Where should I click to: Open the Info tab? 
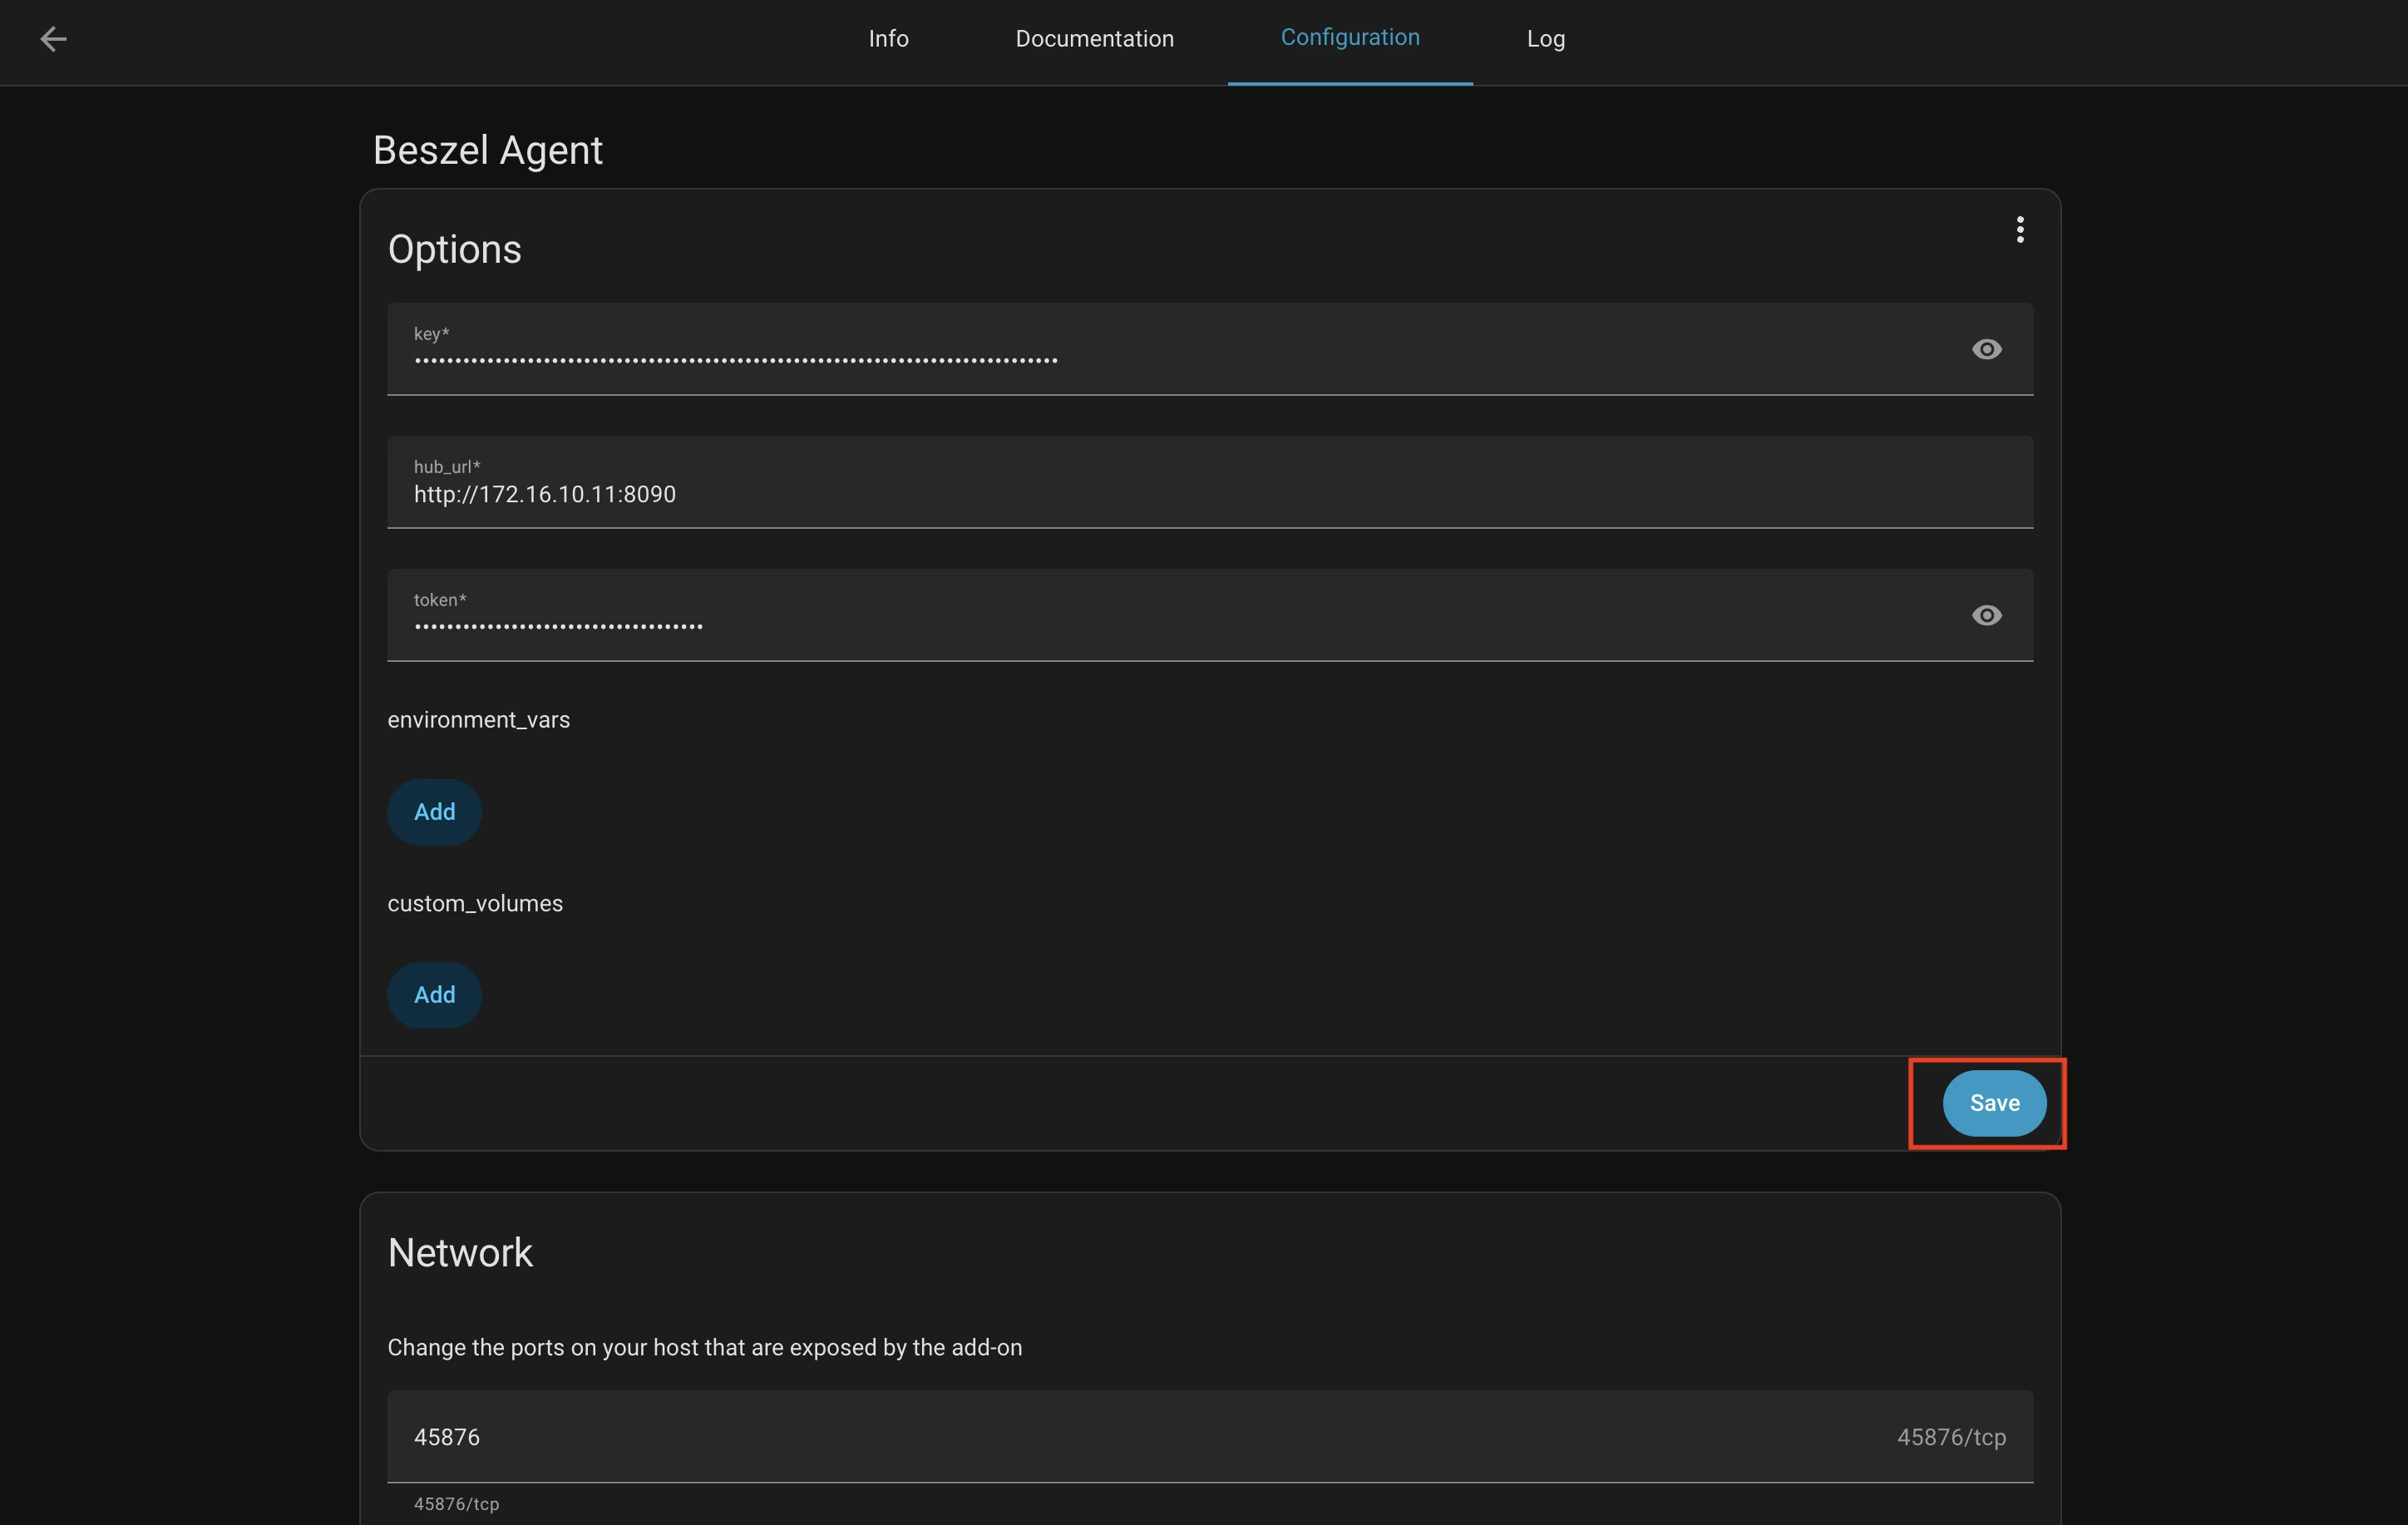tap(888, 39)
